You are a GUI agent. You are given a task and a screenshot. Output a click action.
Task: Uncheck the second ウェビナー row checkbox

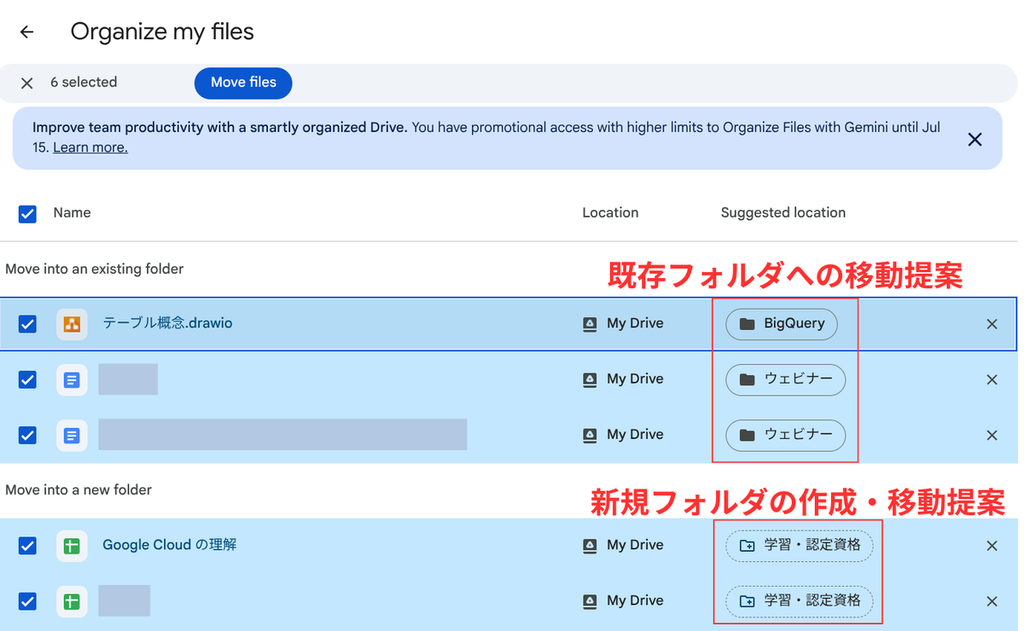point(27,435)
